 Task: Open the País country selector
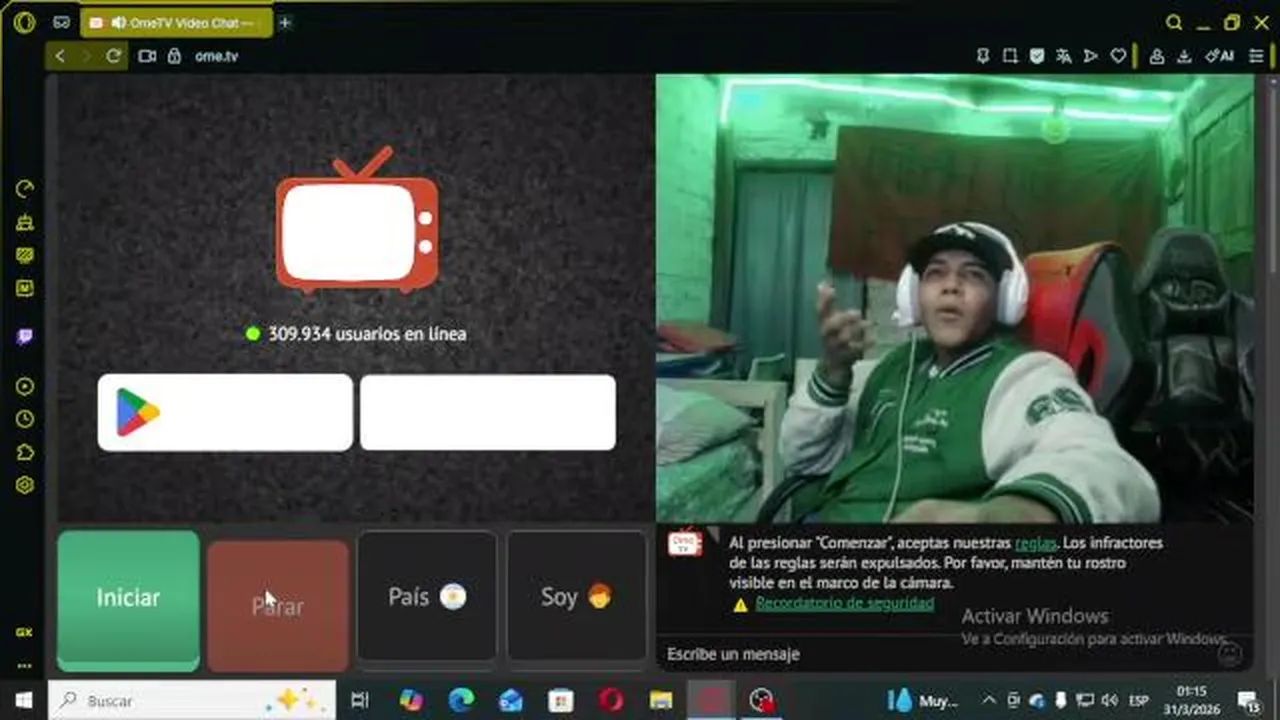pos(427,598)
